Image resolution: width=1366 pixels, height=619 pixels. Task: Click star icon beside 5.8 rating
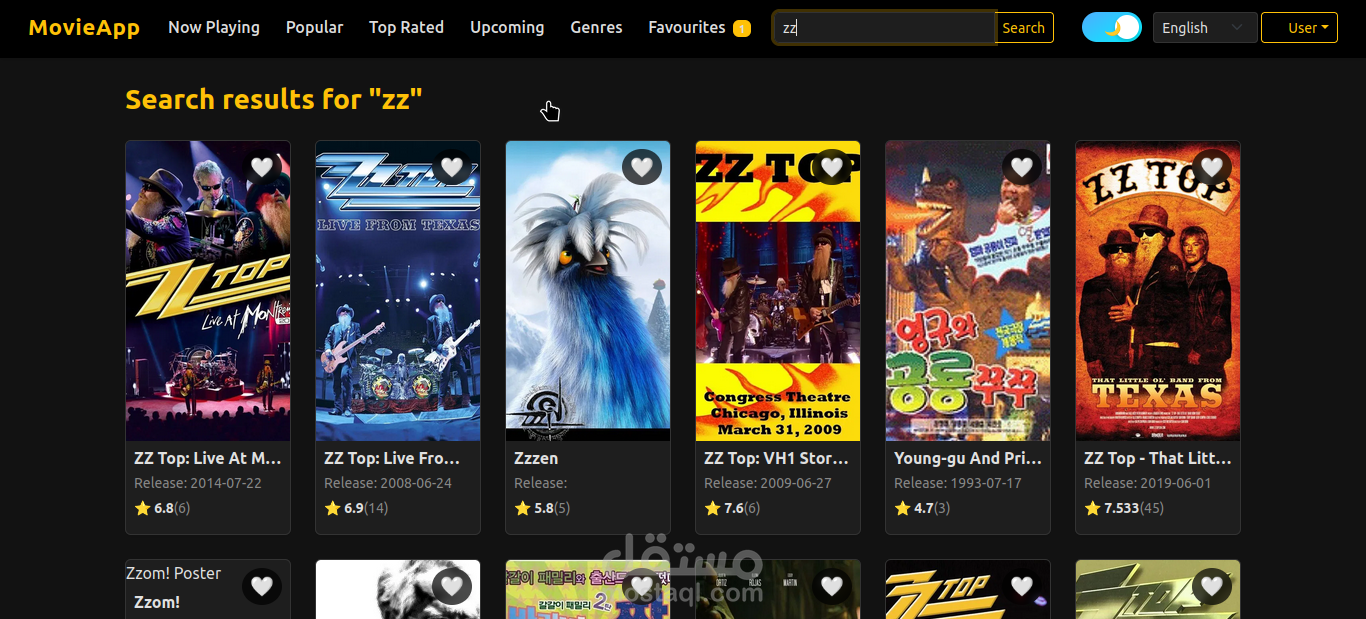(522, 508)
